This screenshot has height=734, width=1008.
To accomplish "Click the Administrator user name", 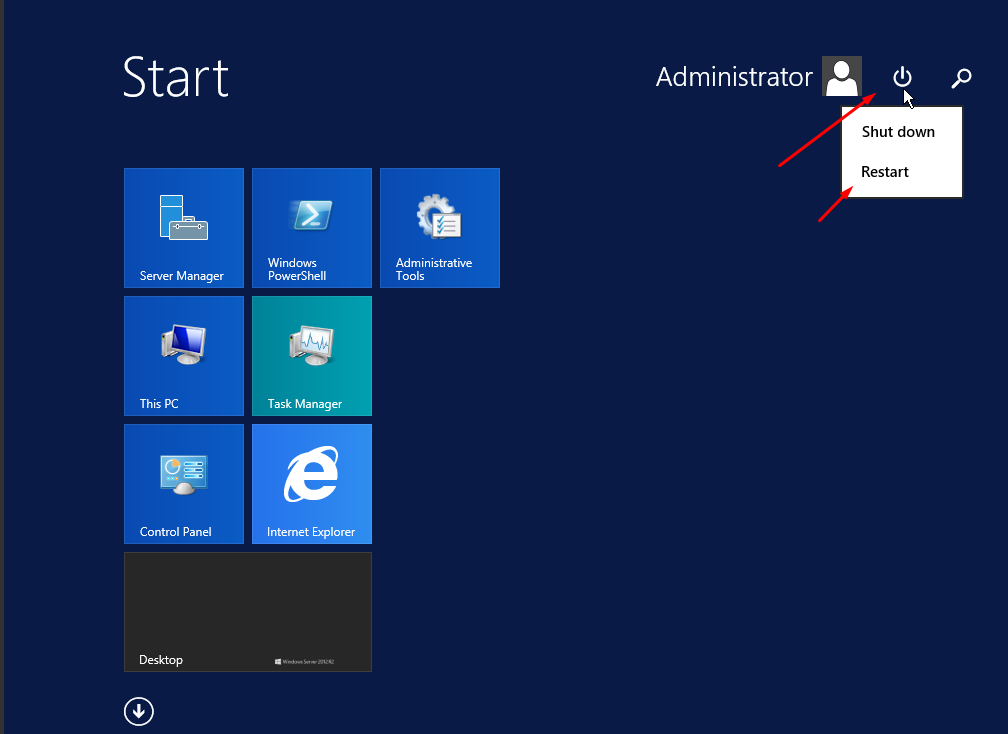I will point(734,77).
